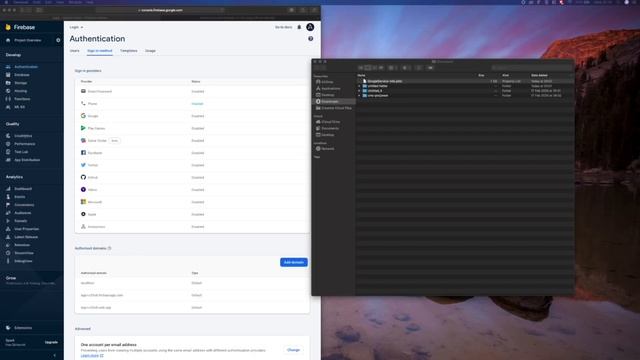The image size is (640, 360).
Task: Open Play Games provider row
Action: coord(192,128)
